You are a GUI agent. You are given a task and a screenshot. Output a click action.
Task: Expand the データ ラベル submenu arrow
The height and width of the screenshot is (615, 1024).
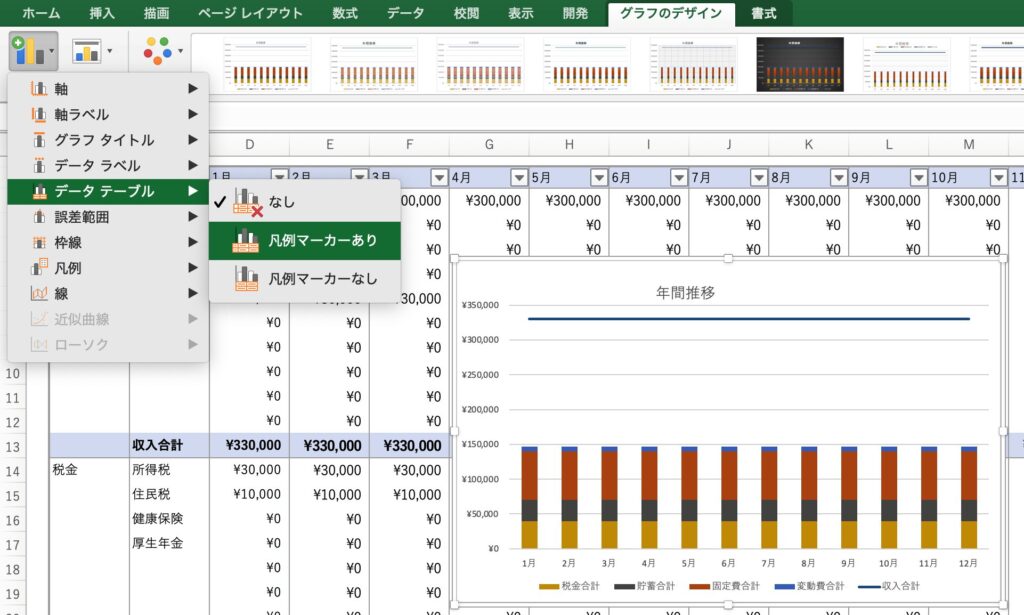[193, 166]
